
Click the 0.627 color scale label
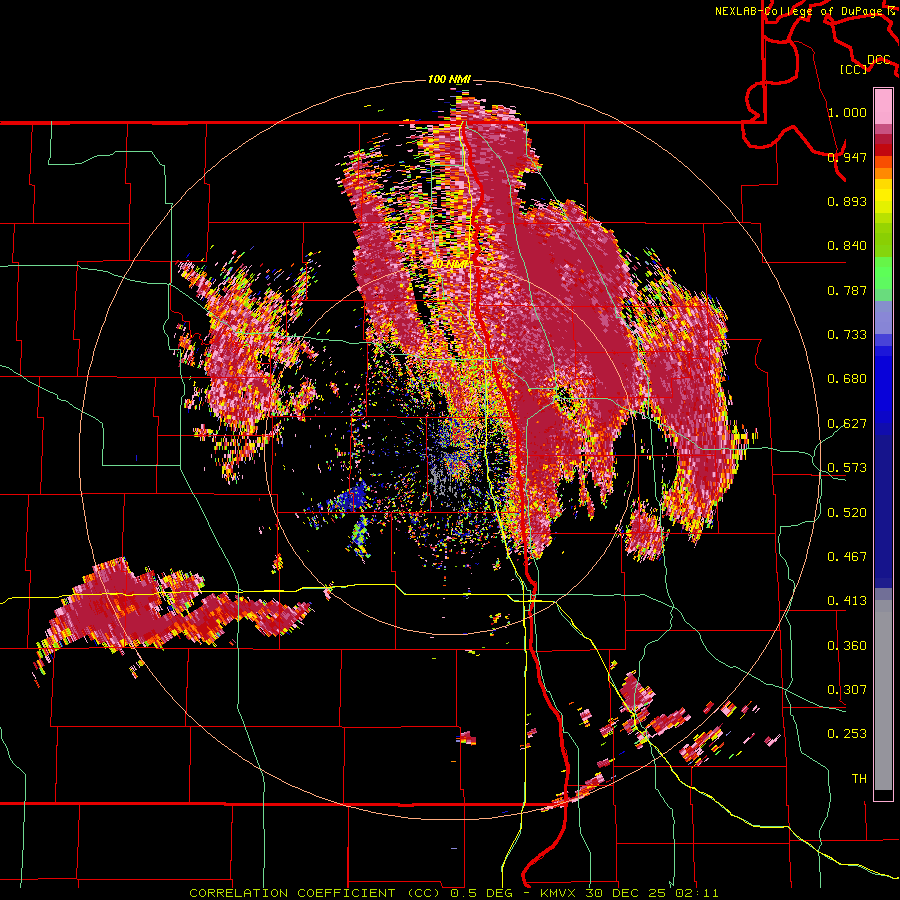click(x=847, y=424)
